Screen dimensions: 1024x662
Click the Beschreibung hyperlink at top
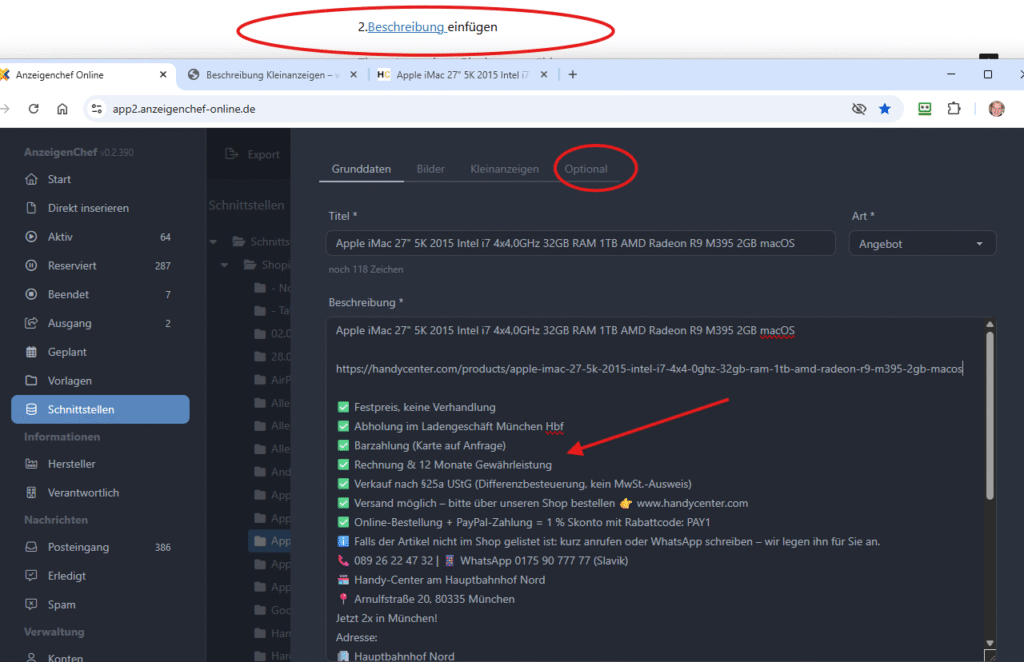coord(406,27)
